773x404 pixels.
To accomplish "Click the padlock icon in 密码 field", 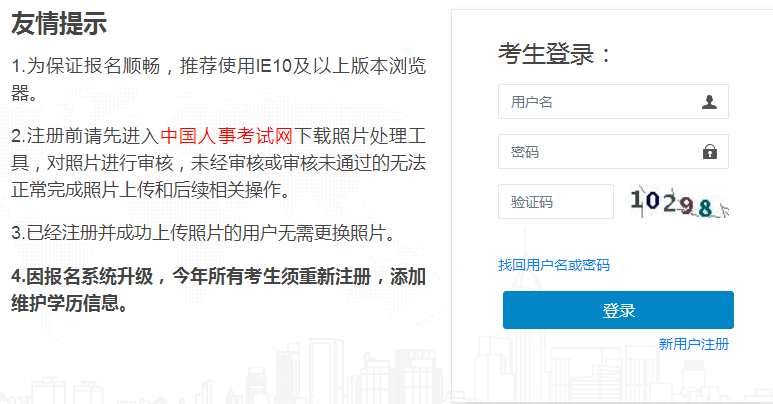I will pyautogui.click(x=709, y=151).
